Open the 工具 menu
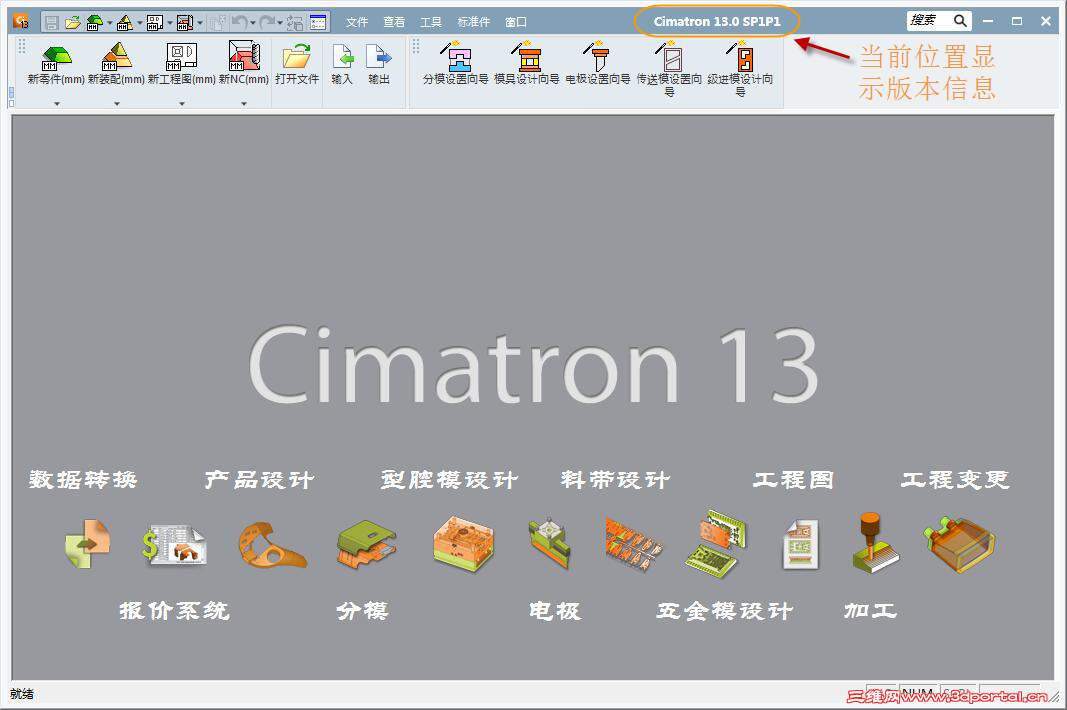The width and height of the screenshot is (1067, 710). (431, 22)
